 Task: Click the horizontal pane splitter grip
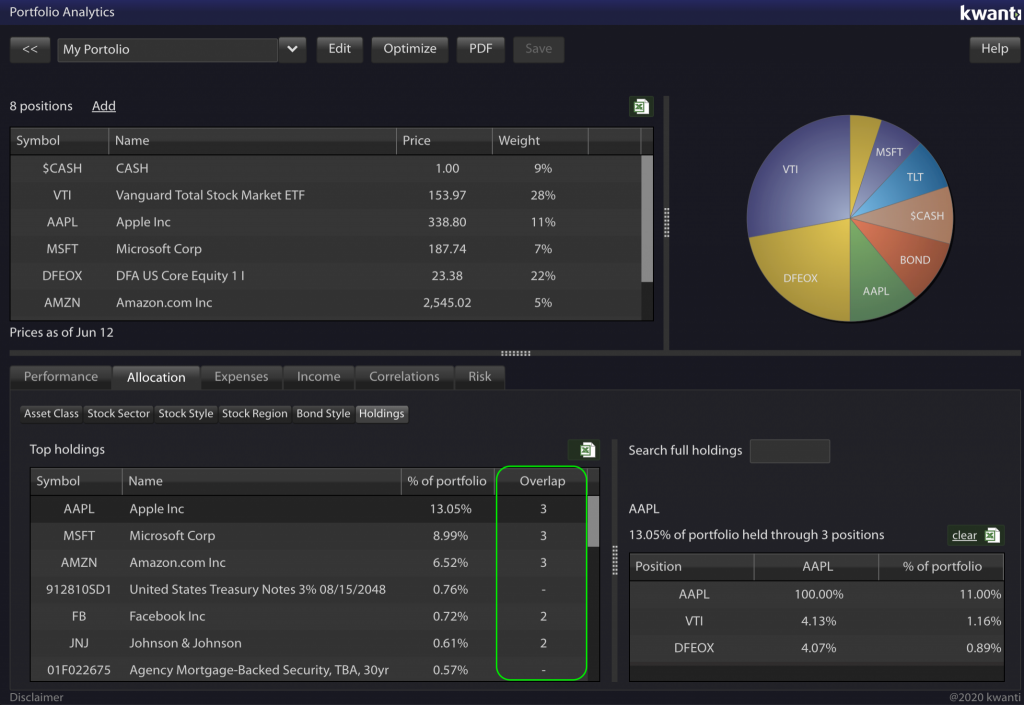(x=515, y=353)
